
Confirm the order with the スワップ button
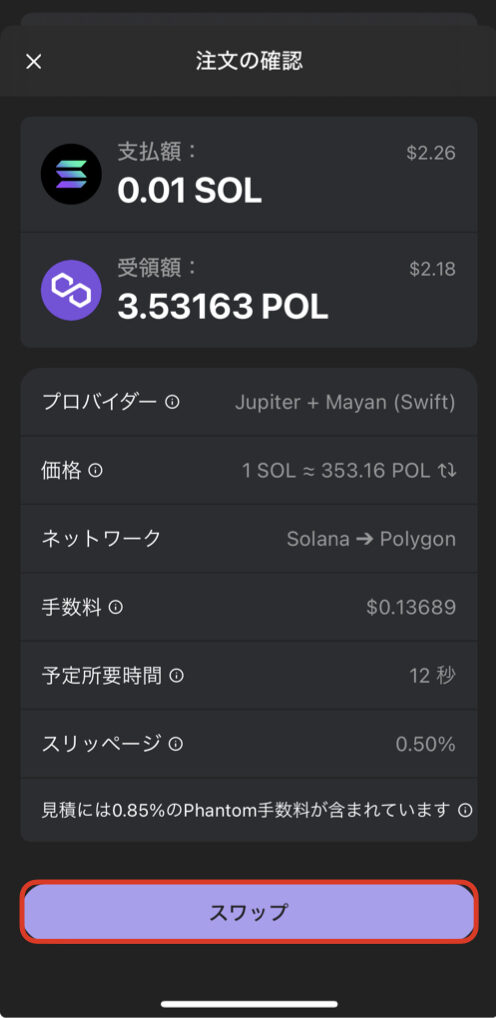click(x=249, y=912)
